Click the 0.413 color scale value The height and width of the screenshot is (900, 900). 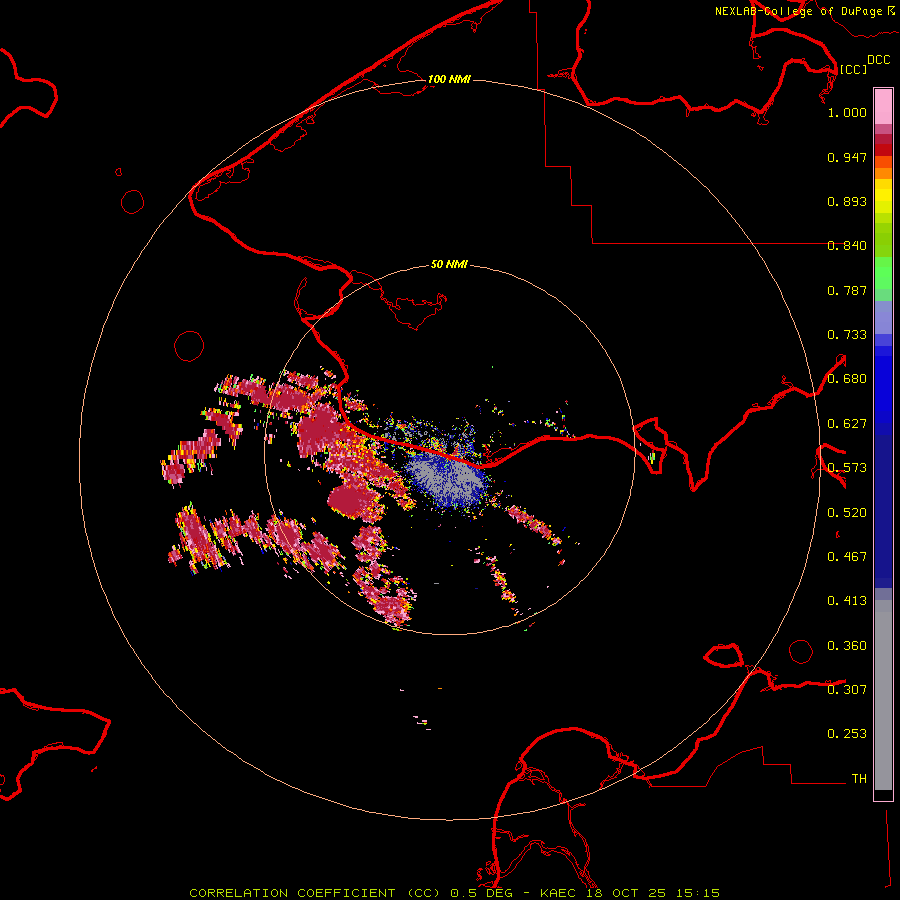[847, 601]
